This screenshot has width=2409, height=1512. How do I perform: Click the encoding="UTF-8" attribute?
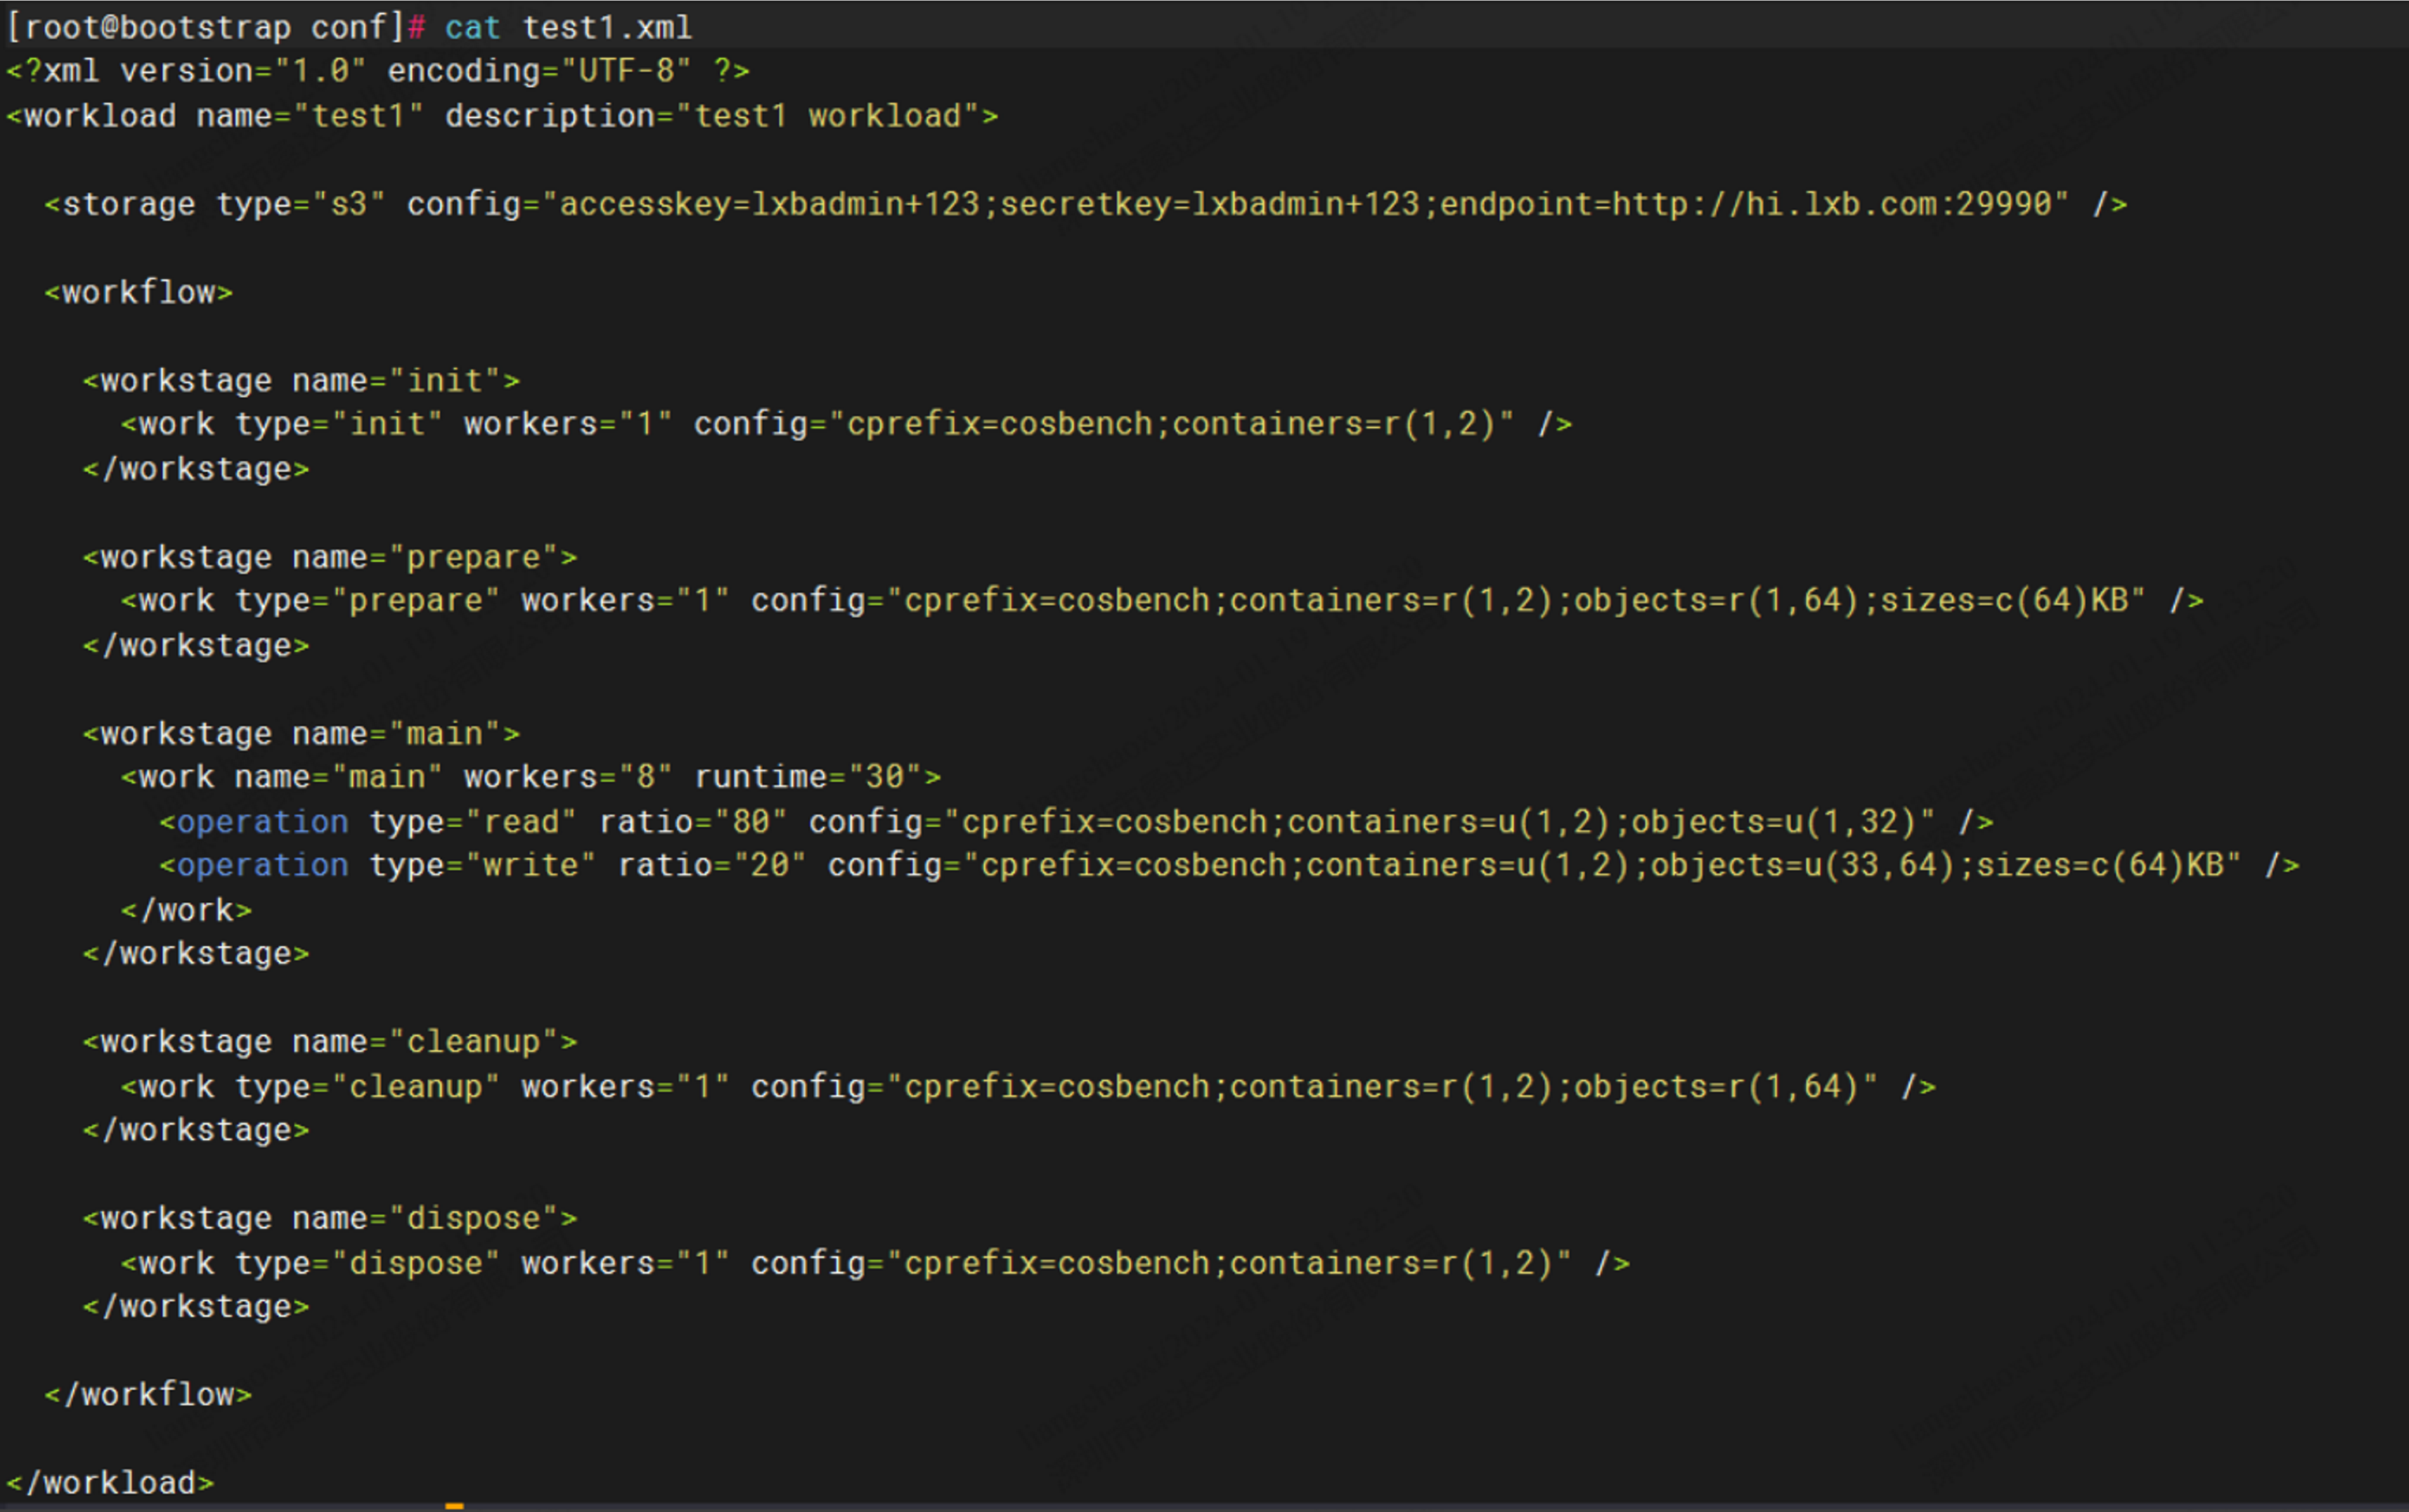coord(539,71)
